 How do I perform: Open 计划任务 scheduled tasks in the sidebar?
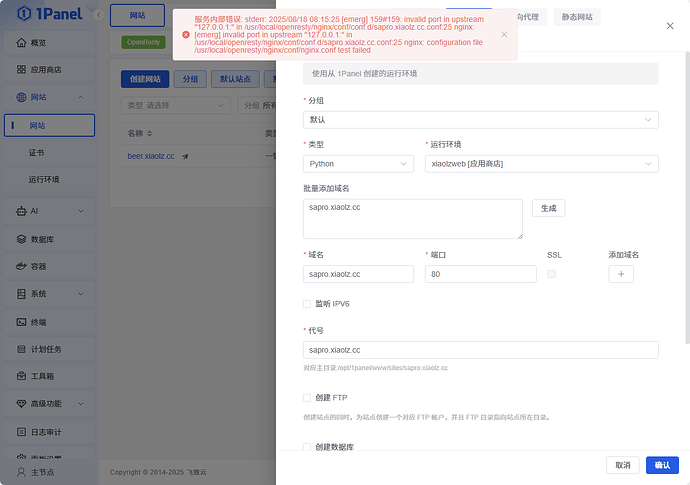[49, 349]
